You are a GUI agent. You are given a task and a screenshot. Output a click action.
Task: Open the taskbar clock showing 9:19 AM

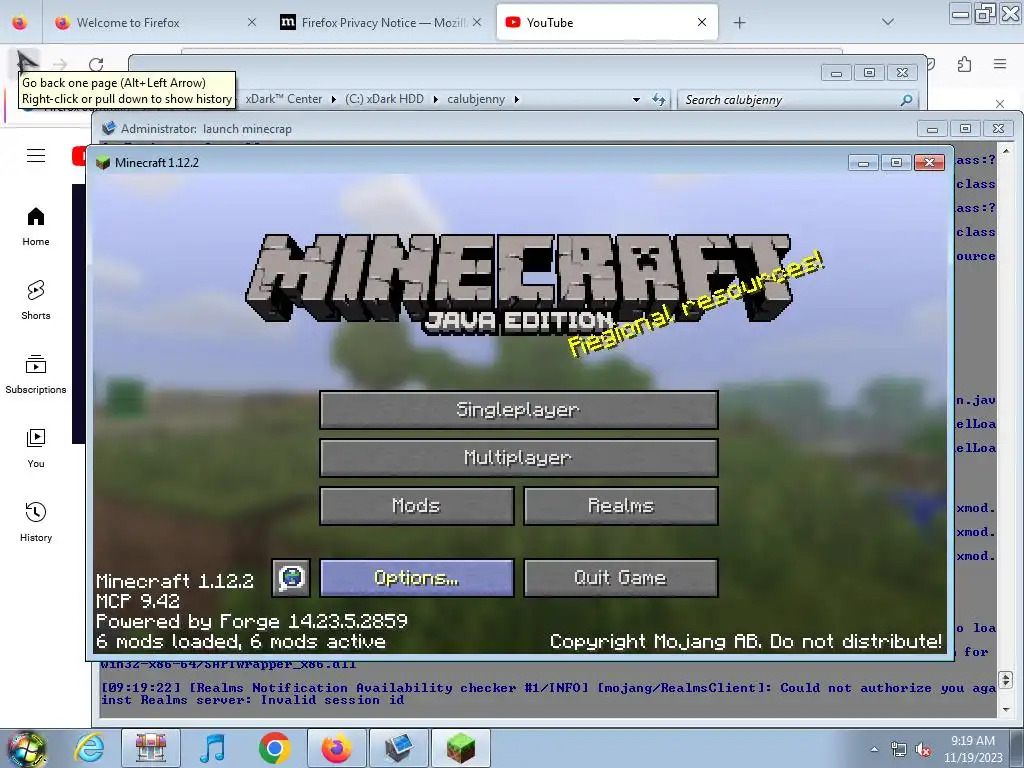(973, 749)
